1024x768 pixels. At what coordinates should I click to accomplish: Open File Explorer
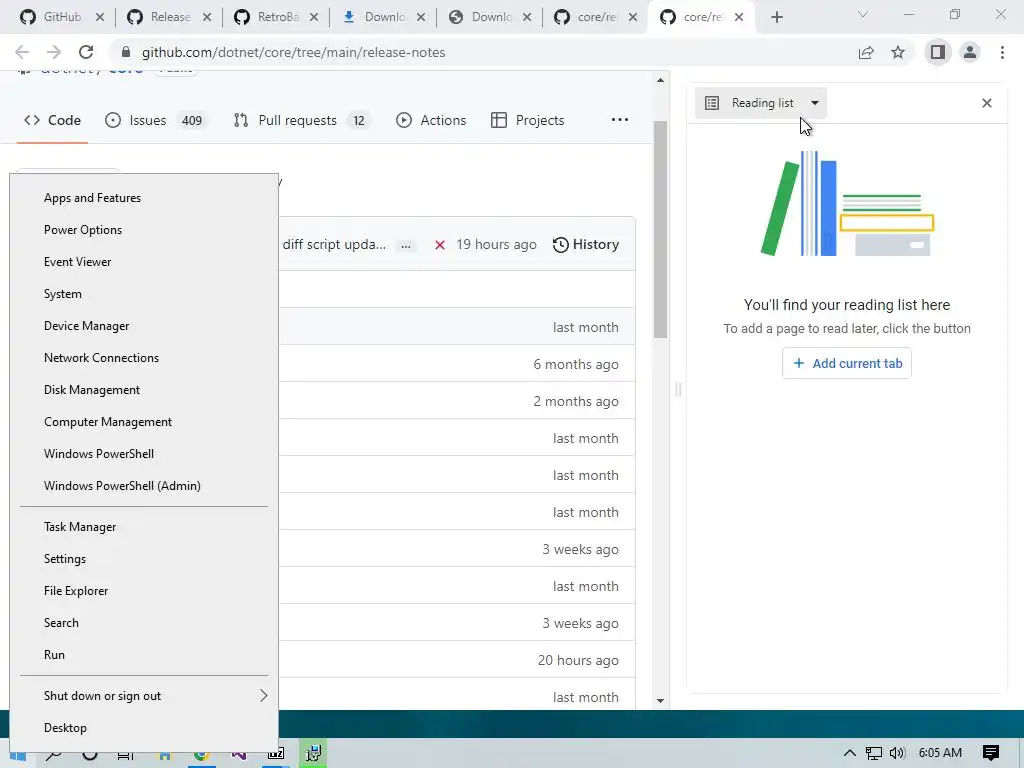144,591
